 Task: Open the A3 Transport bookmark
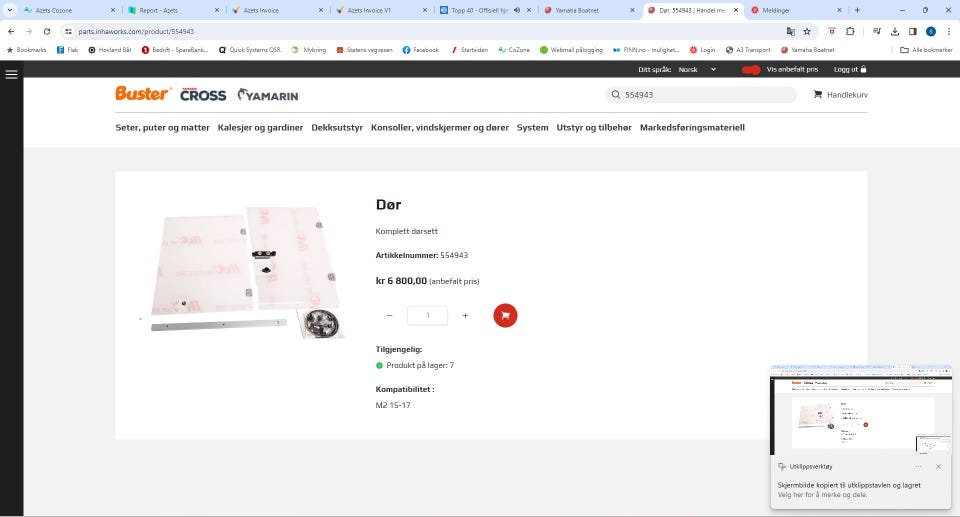tap(748, 50)
